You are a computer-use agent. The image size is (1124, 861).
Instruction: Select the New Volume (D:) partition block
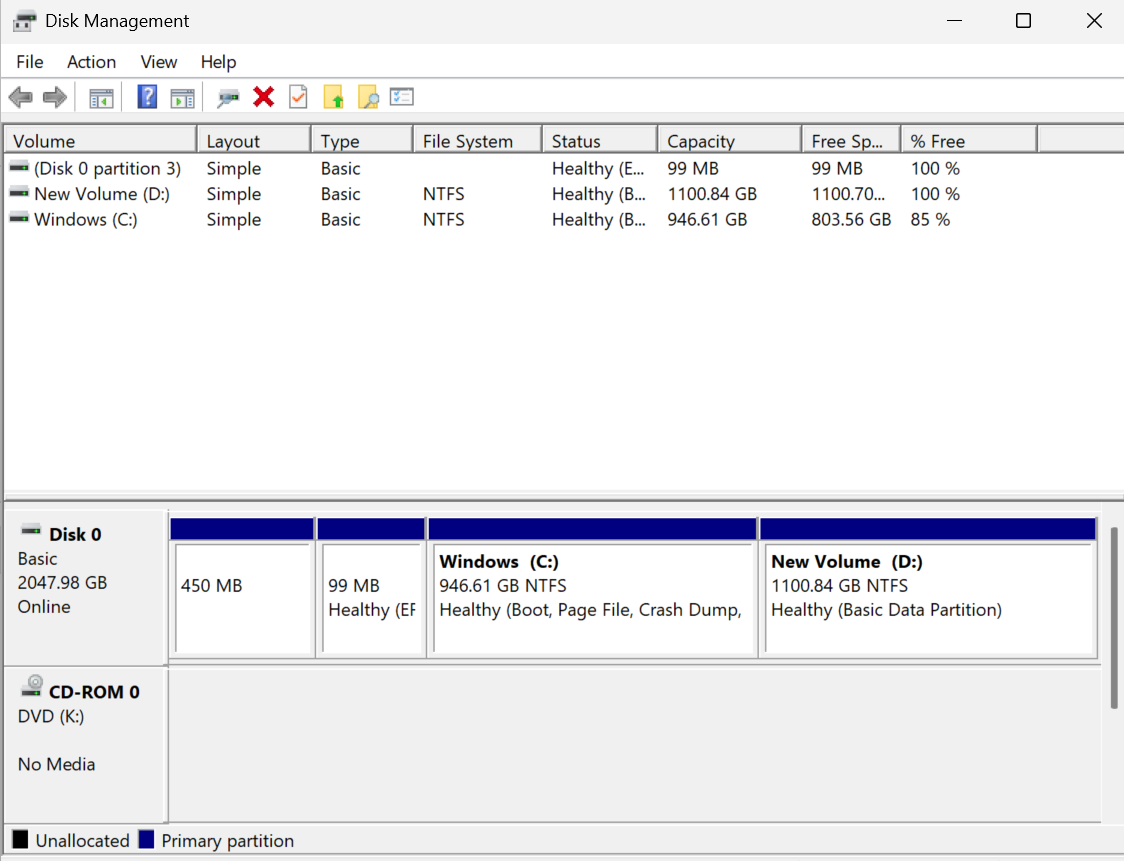[928, 588]
